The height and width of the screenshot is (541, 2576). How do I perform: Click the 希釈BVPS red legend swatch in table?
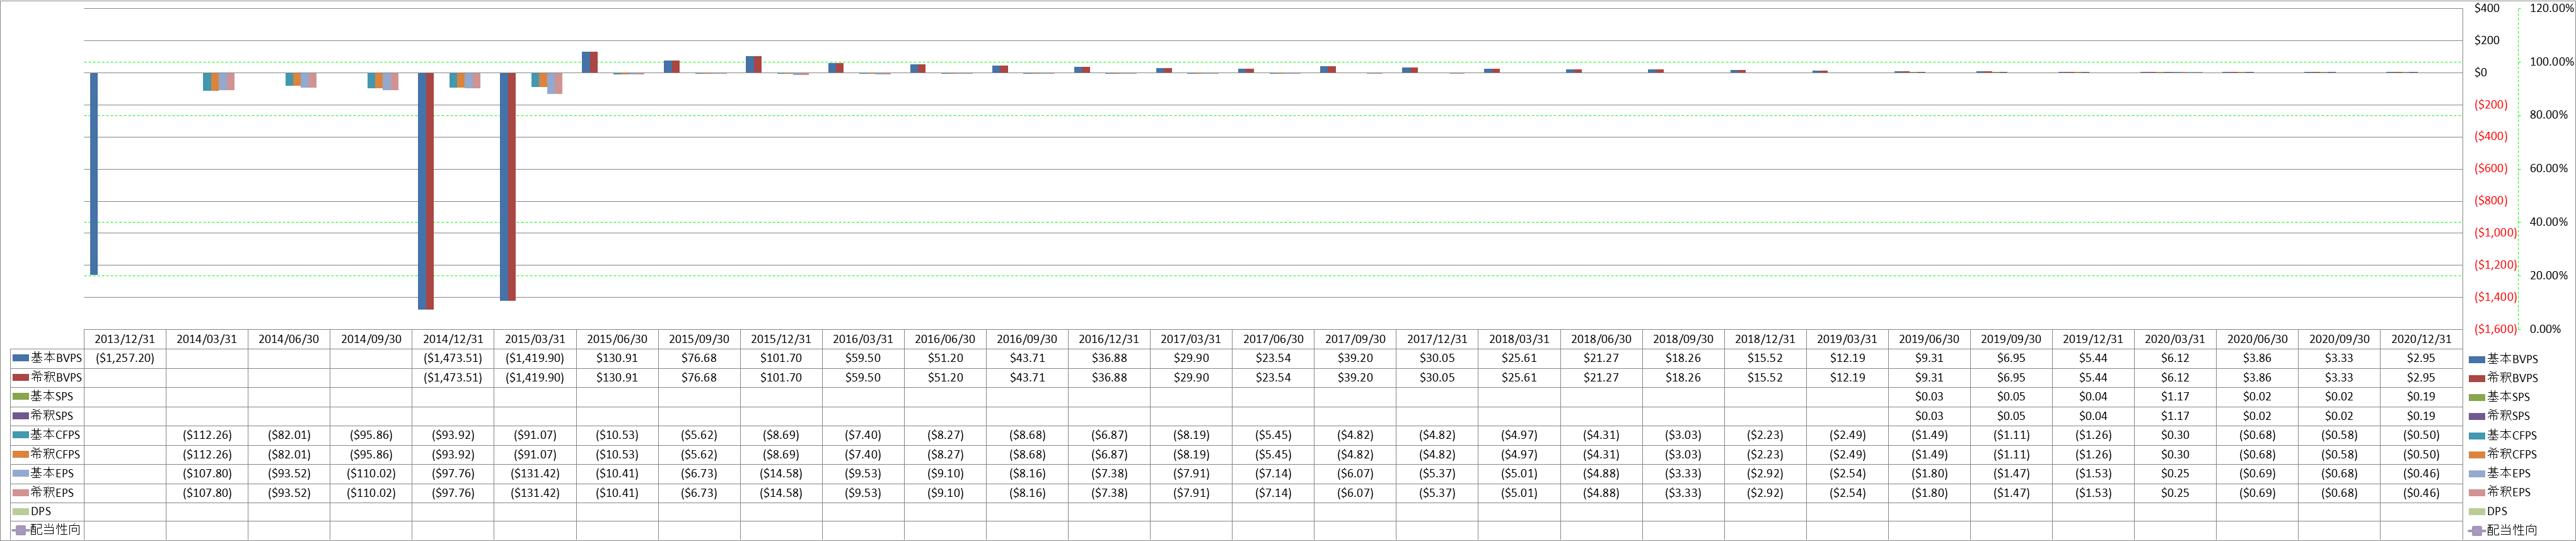(x=20, y=377)
